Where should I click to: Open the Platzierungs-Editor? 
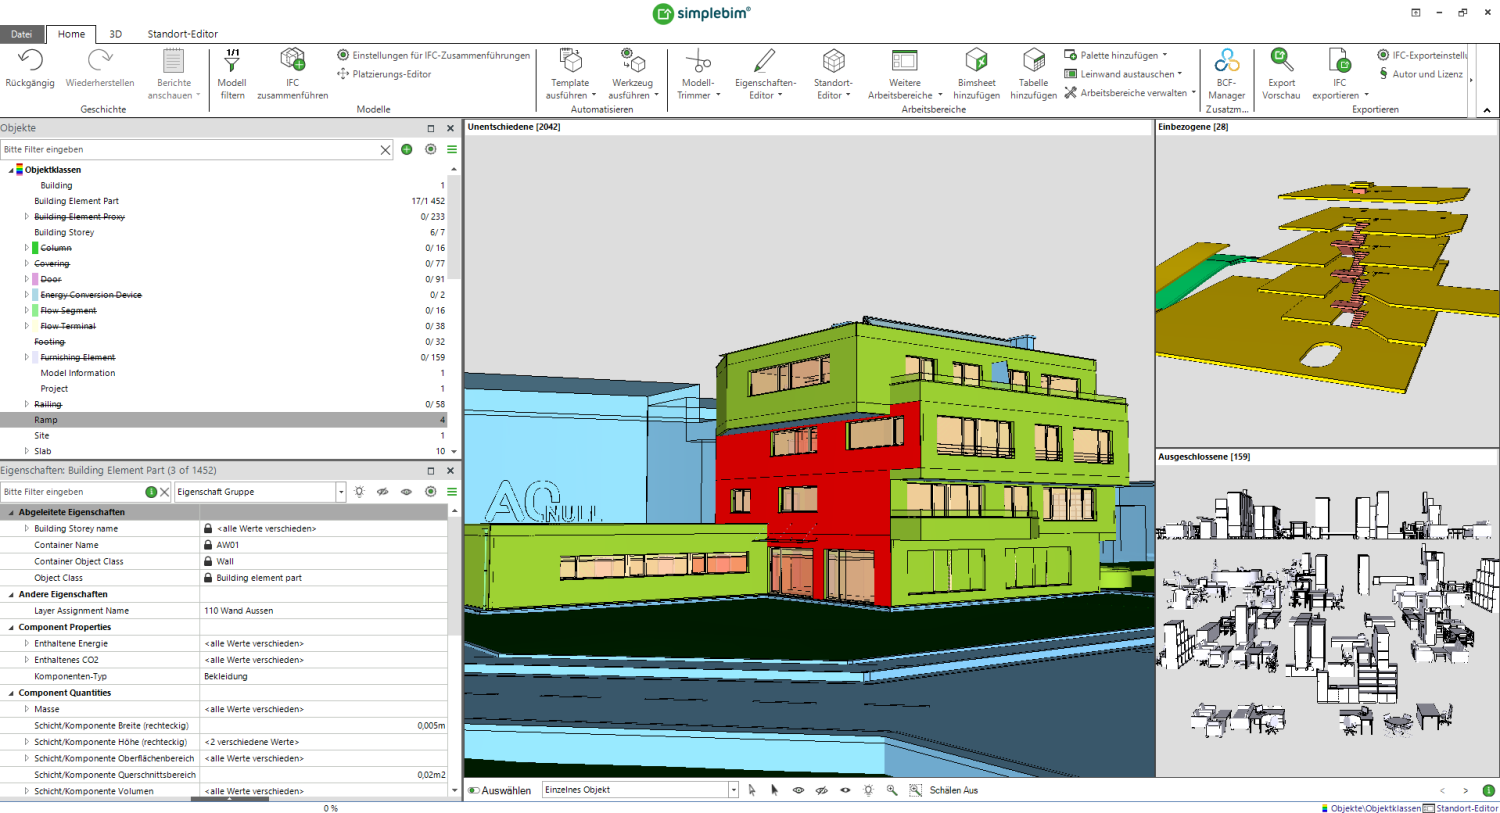(385, 74)
